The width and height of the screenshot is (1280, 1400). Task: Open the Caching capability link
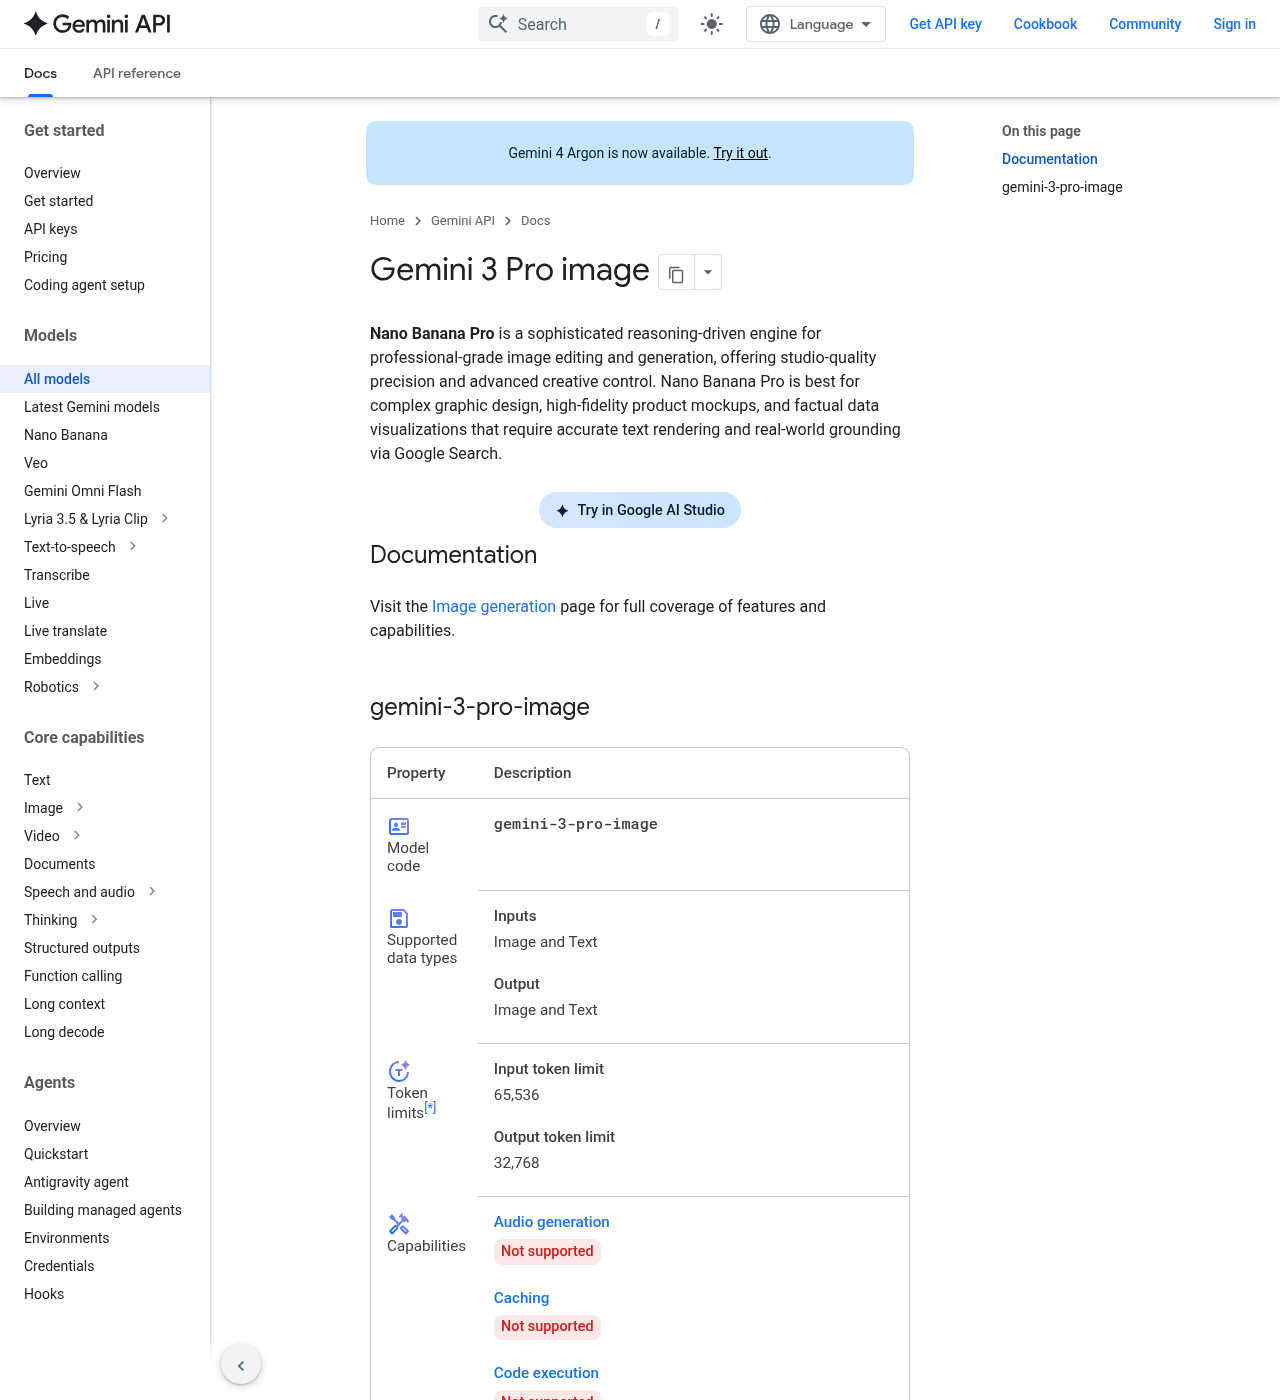pos(521,1298)
